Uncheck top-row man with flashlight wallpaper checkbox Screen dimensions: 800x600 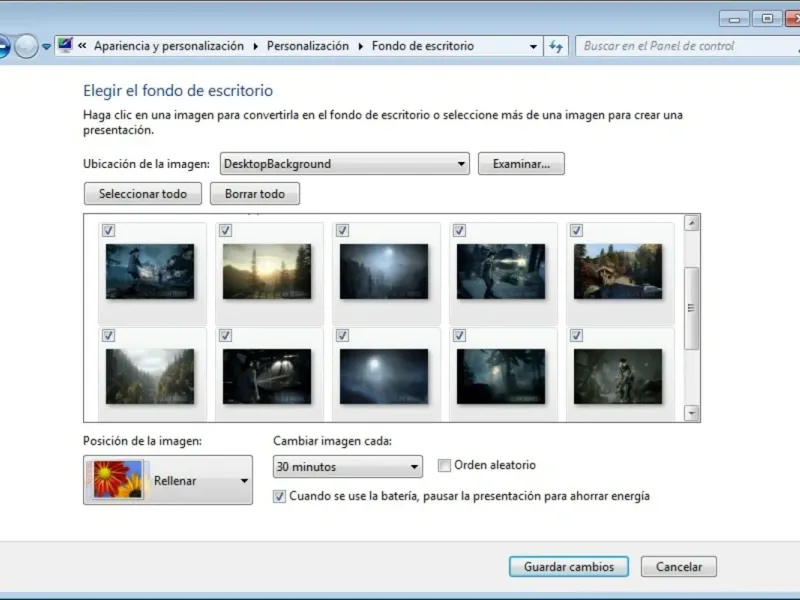(x=459, y=231)
